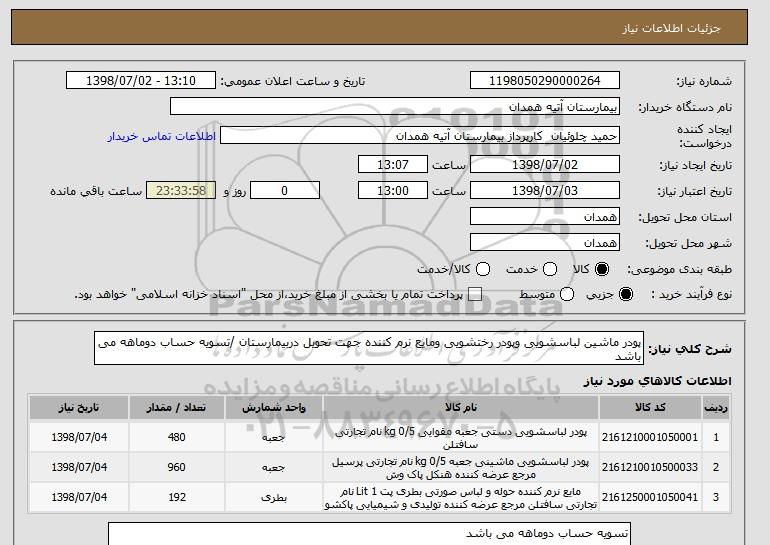Viewport: 770px width, 545px height.
Task: Click the hand-wash laundry powder item name
Action: (461, 438)
